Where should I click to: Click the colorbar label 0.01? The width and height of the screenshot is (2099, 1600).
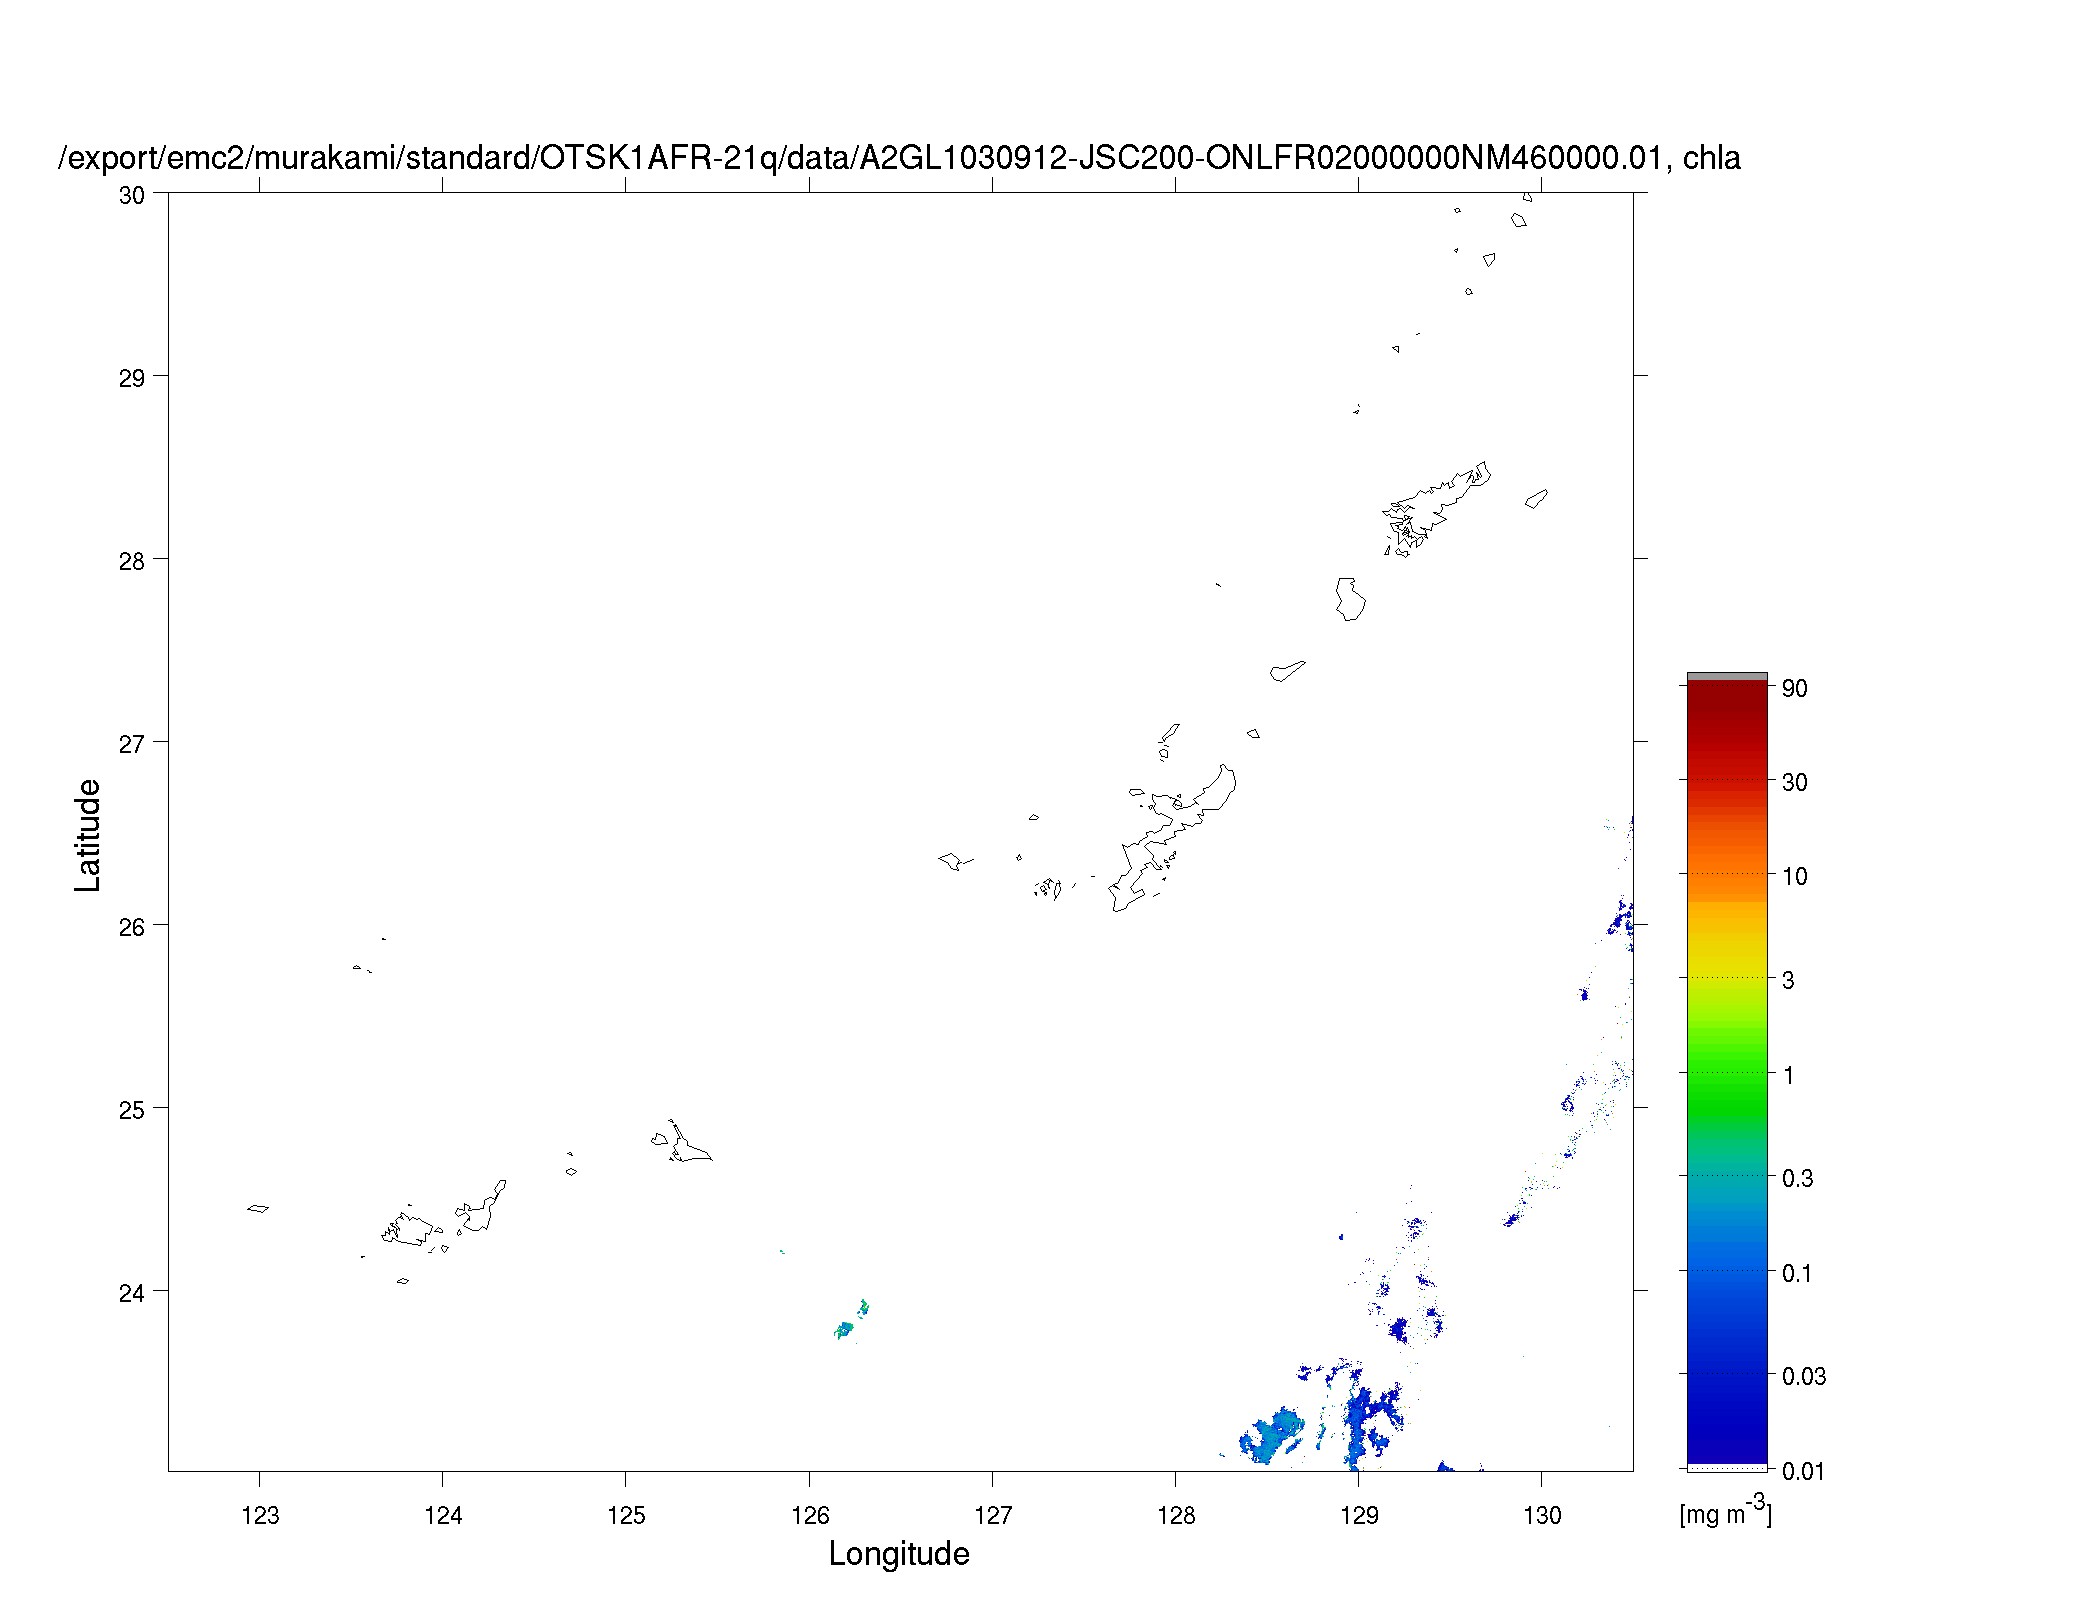[x=1804, y=1471]
